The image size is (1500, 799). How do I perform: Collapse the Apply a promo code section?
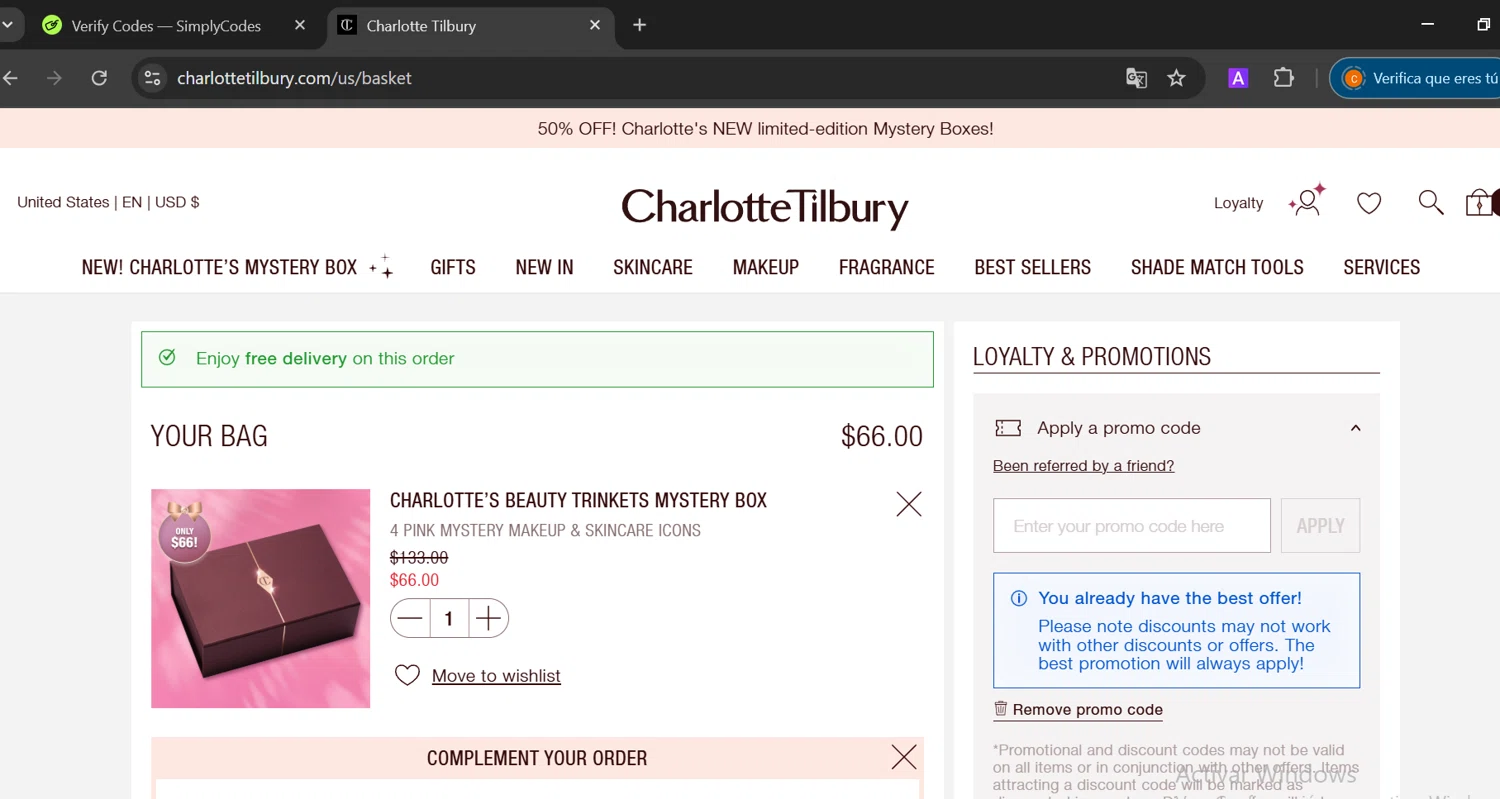point(1355,428)
